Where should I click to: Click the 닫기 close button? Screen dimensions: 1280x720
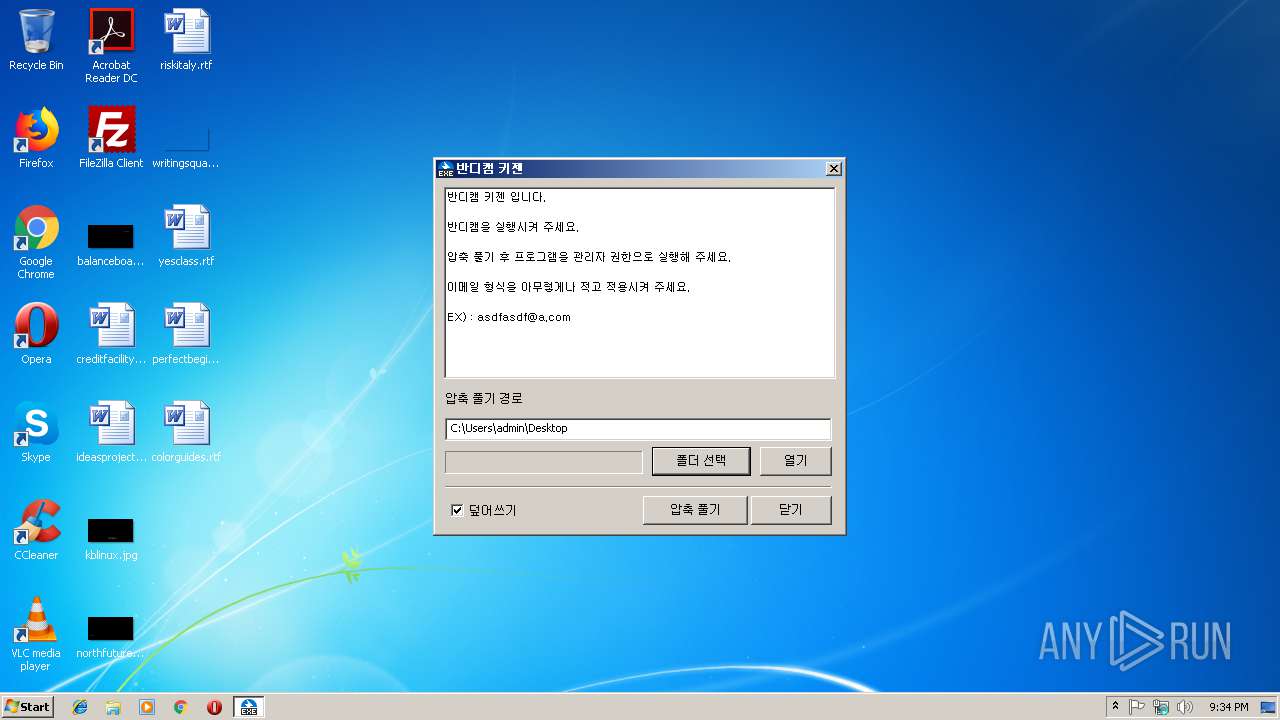point(791,509)
